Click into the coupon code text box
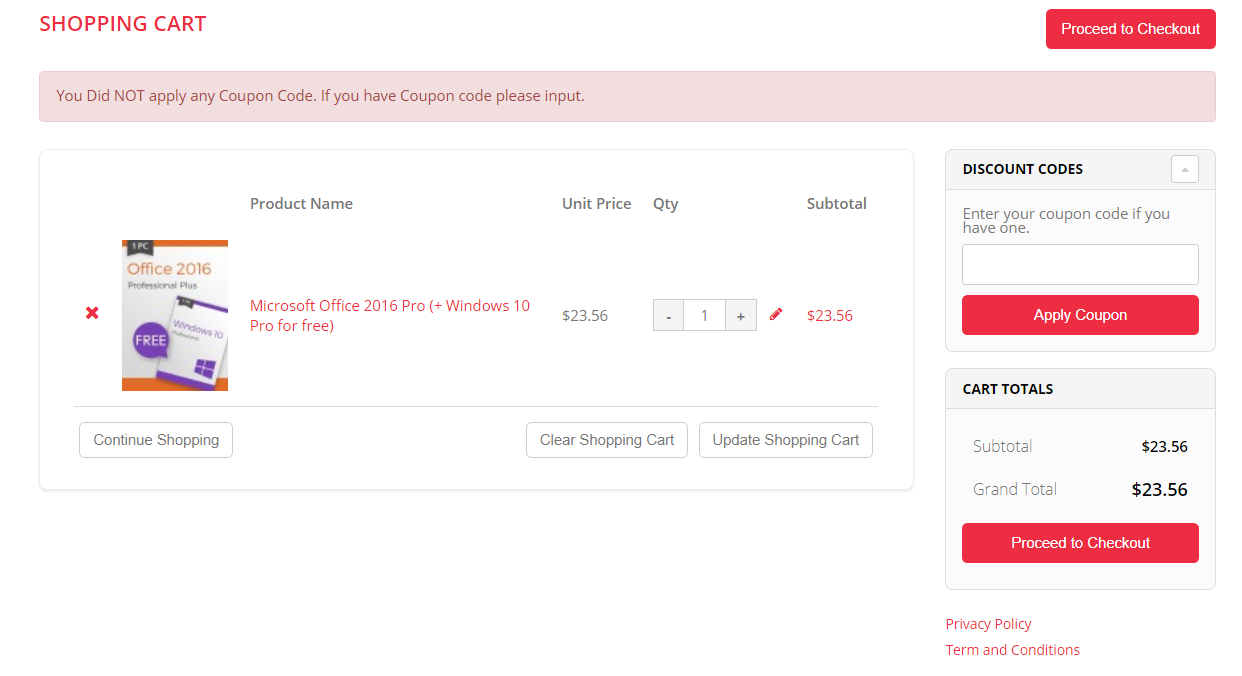 coord(1080,265)
